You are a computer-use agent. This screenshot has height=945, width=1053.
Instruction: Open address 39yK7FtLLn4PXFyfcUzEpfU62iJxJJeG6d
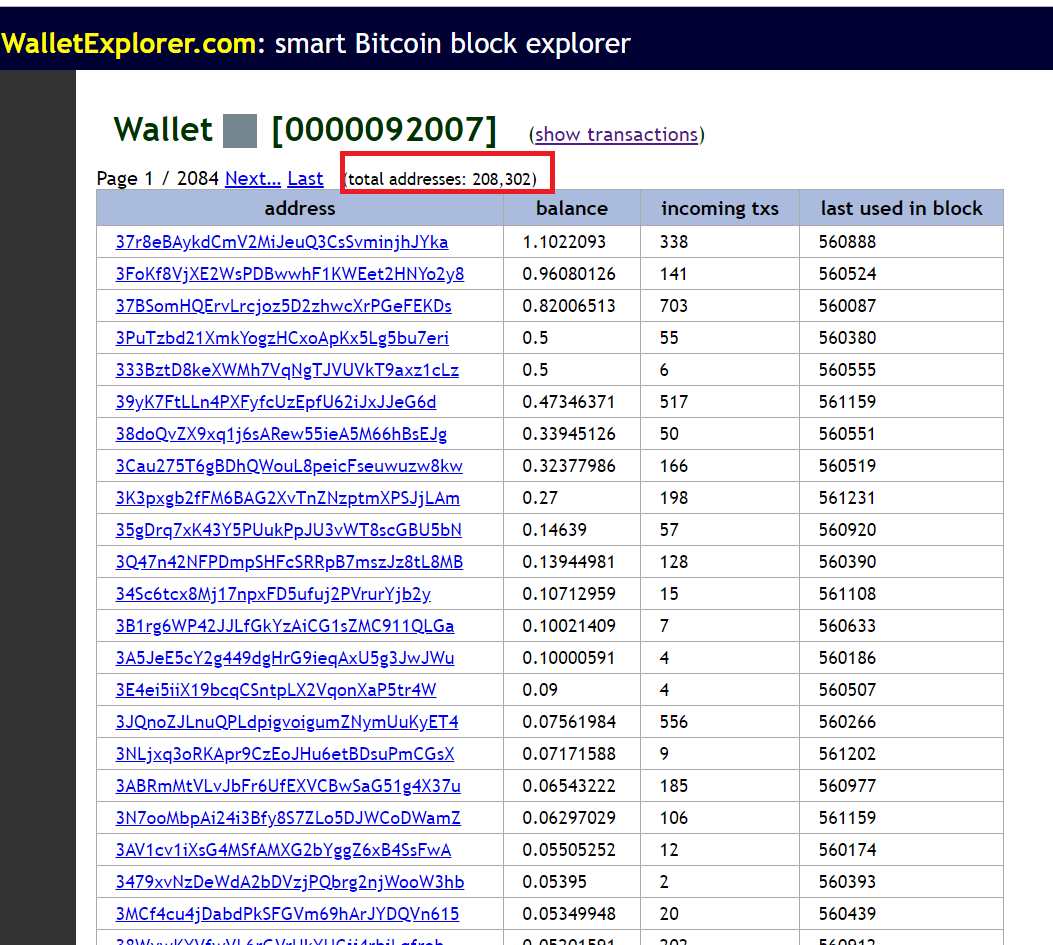(x=276, y=402)
